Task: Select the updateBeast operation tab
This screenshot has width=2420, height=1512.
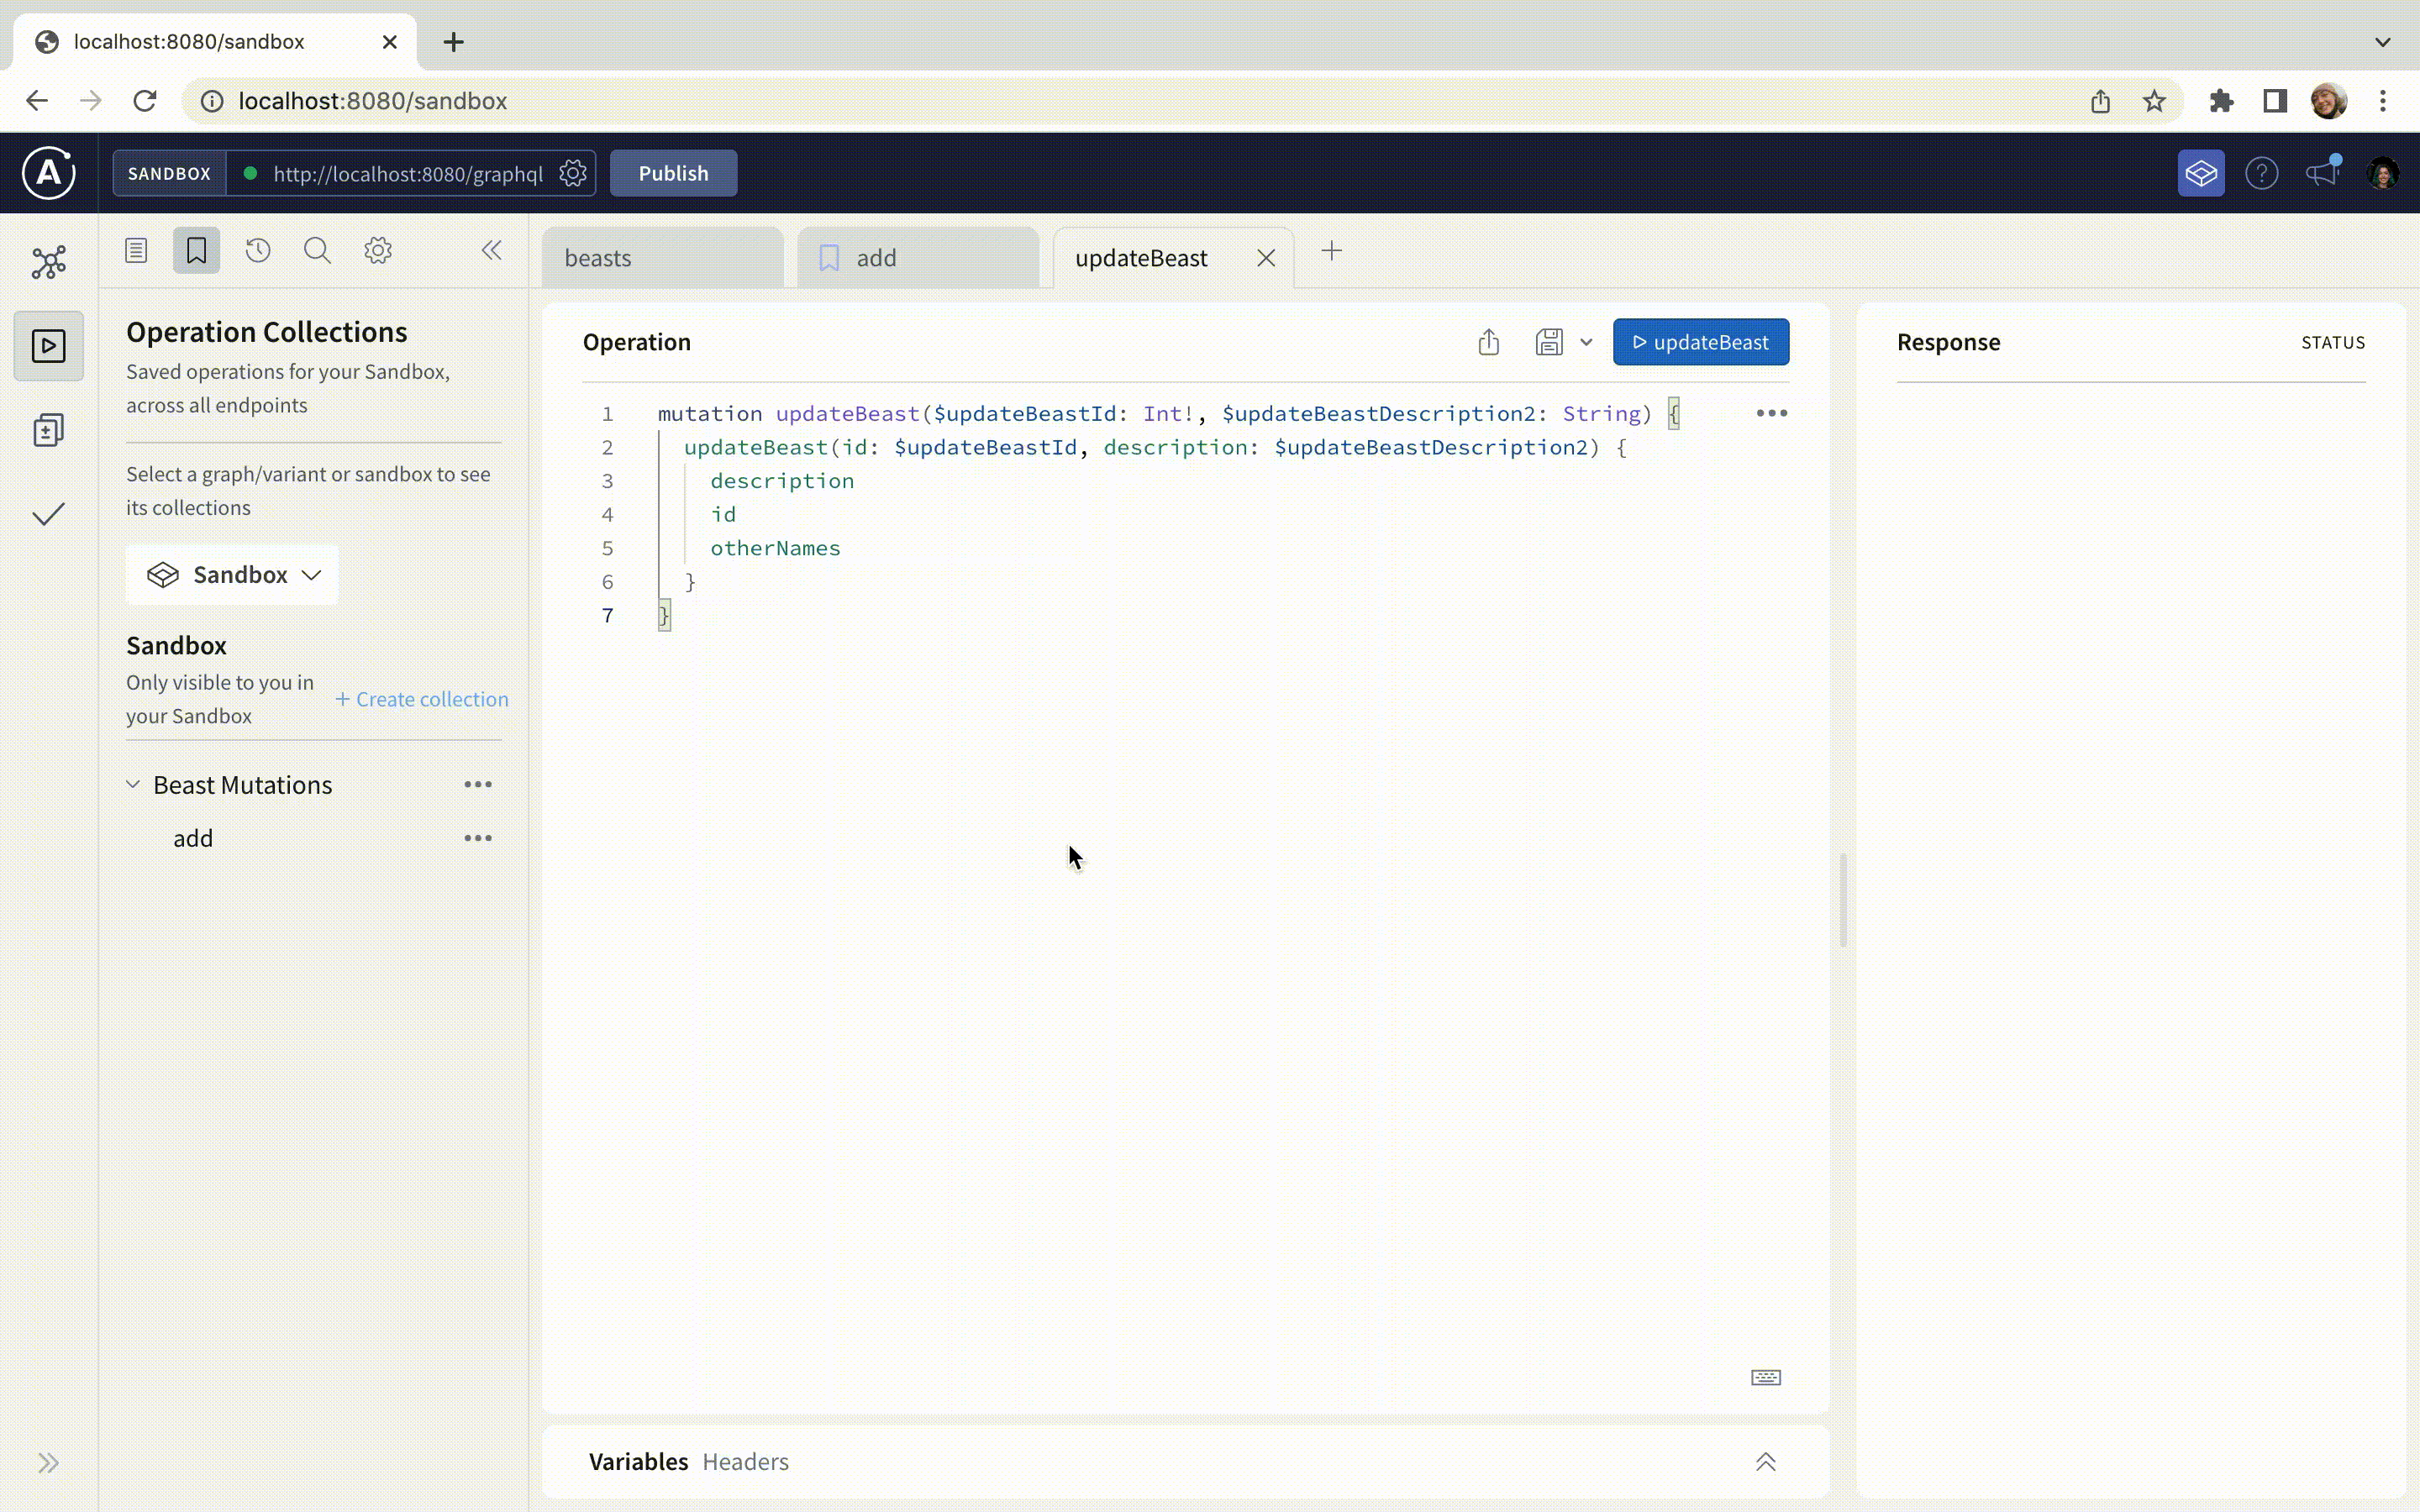Action: [1141, 258]
